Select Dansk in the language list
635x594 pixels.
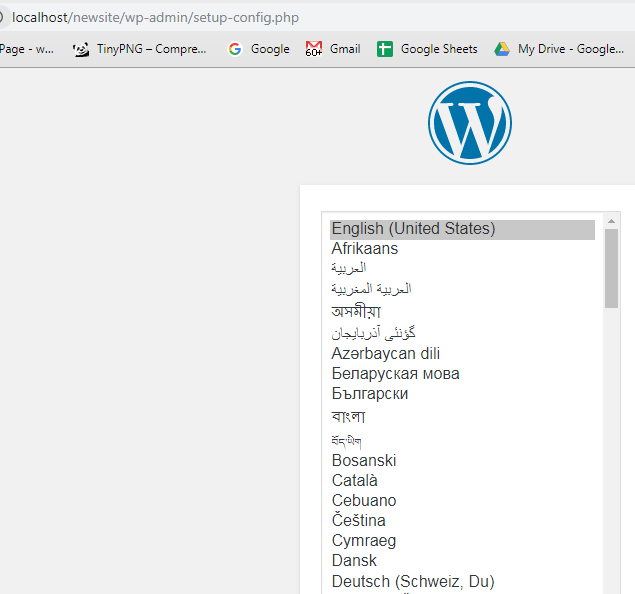click(462, 561)
